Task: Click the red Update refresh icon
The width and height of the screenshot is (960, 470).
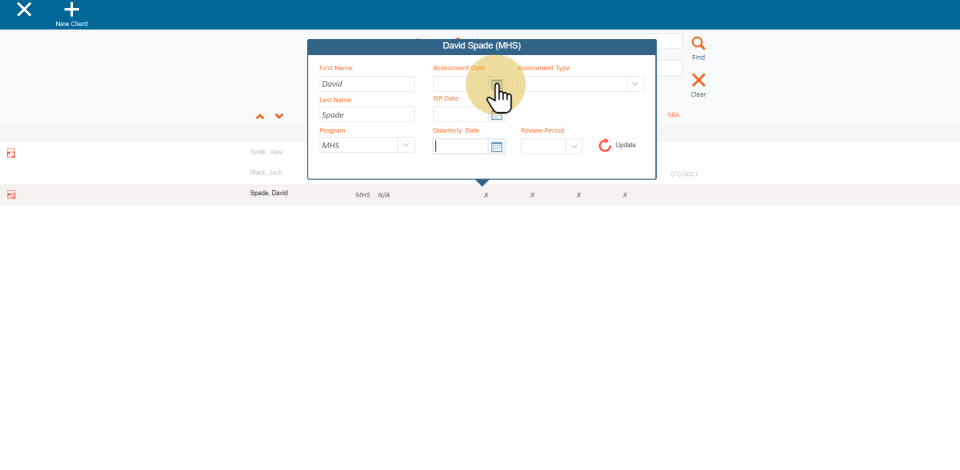Action: 604,146
